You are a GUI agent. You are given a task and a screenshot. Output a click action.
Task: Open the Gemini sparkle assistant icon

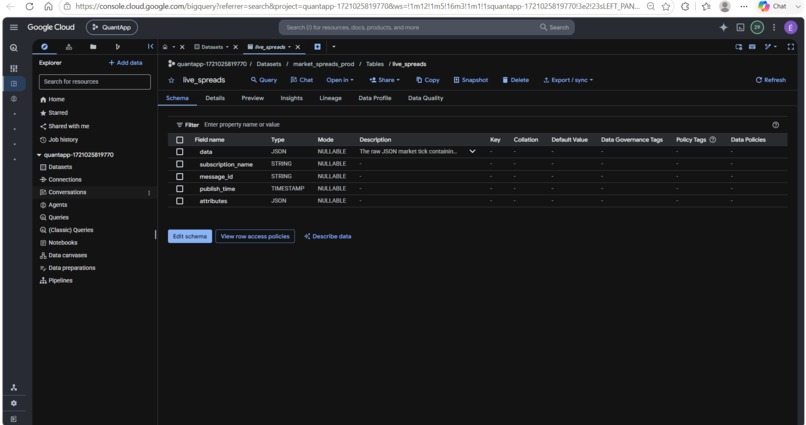pos(723,27)
